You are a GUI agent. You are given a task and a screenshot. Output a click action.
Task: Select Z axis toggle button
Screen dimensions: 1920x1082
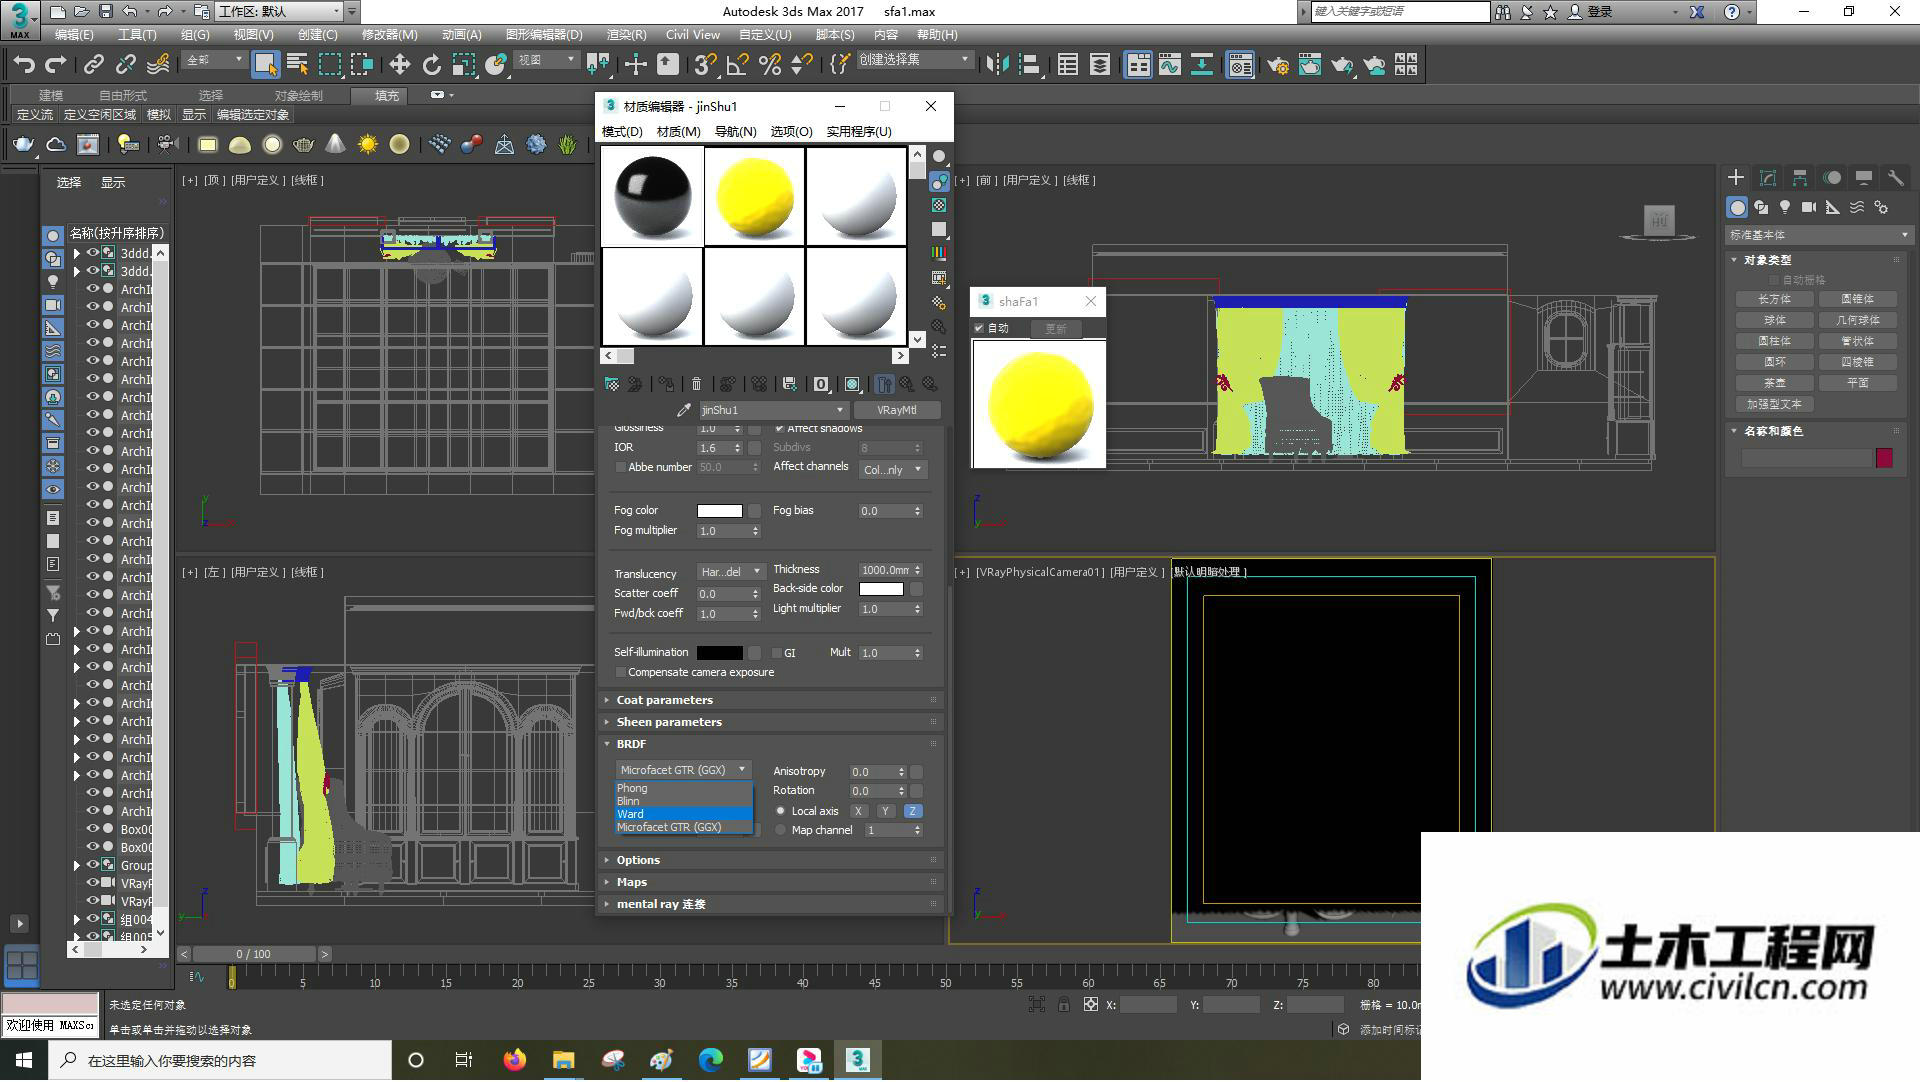point(912,811)
